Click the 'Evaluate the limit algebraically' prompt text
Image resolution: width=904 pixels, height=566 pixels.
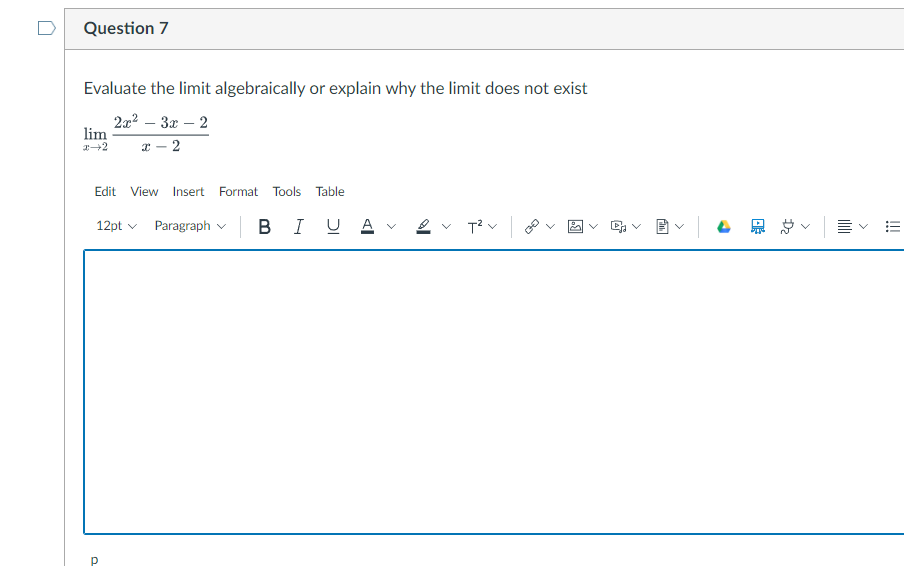[335, 88]
